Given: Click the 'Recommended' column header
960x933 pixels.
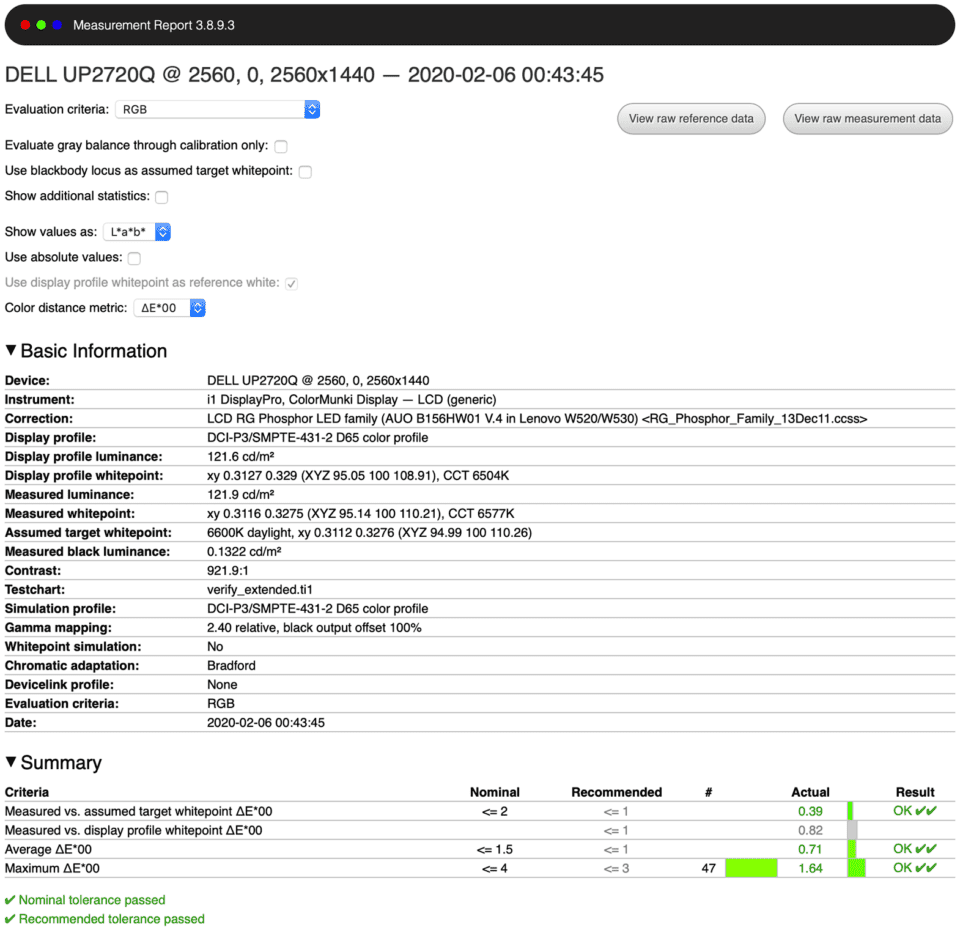Looking at the screenshot, I should coord(617,792).
